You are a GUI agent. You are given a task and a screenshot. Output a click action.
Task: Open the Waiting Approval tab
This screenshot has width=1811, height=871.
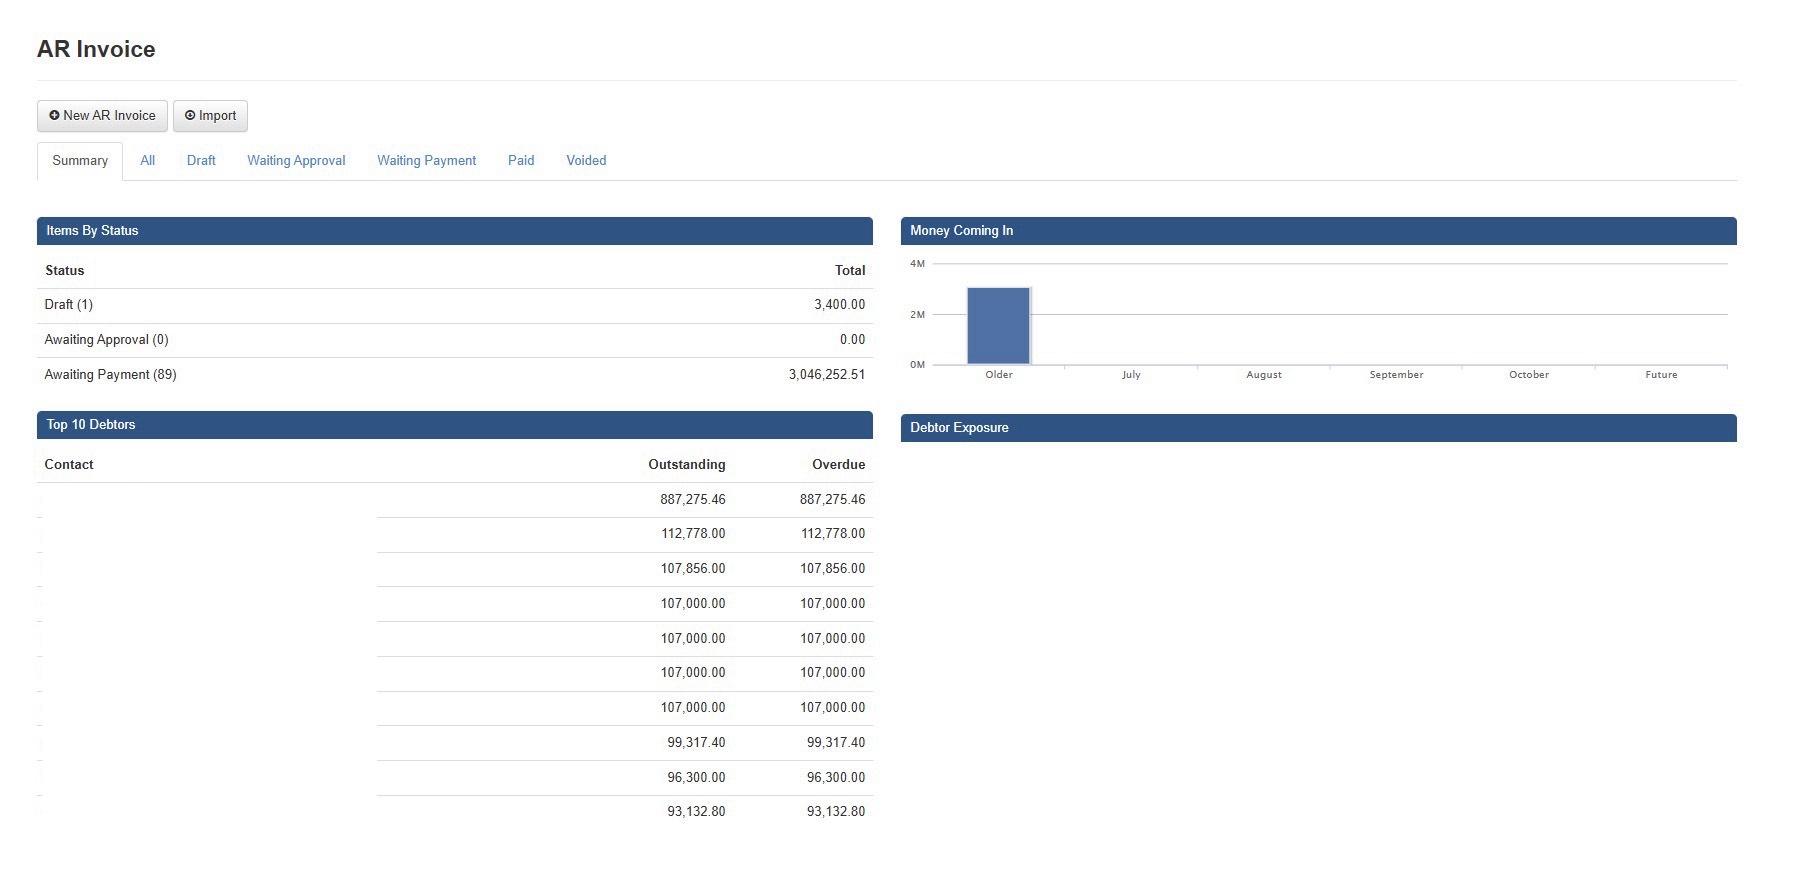tap(296, 161)
